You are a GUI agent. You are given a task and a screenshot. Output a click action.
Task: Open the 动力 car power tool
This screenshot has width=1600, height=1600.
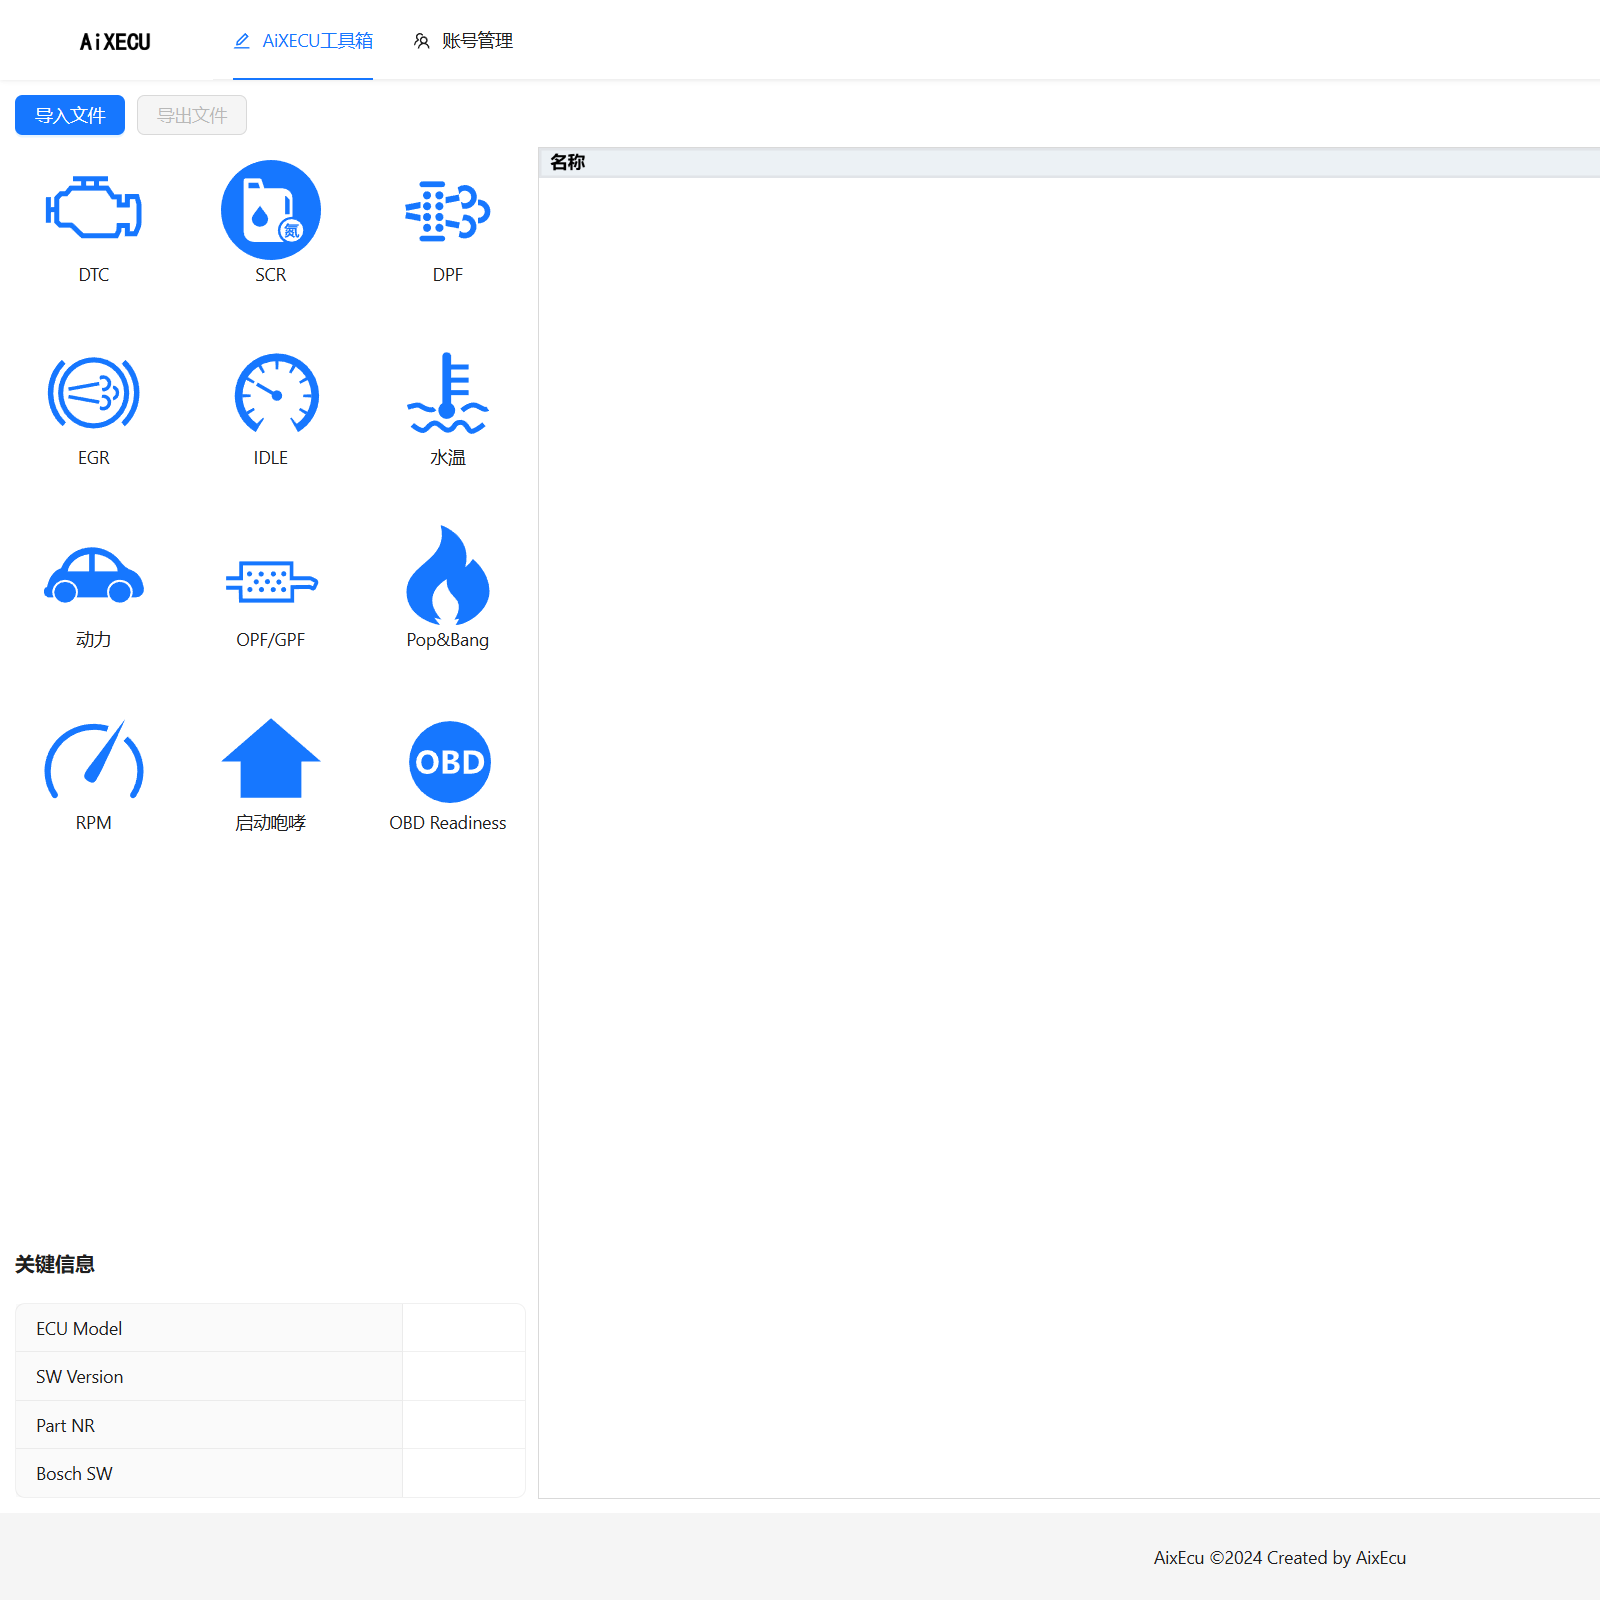point(94,576)
